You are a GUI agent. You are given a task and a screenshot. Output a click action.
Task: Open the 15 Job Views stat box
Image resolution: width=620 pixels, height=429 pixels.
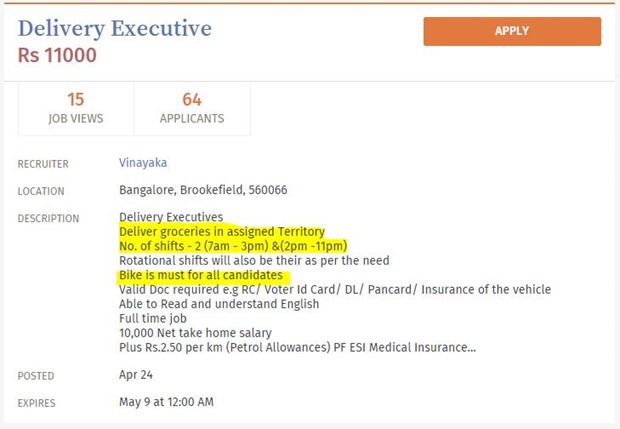pos(75,108)
